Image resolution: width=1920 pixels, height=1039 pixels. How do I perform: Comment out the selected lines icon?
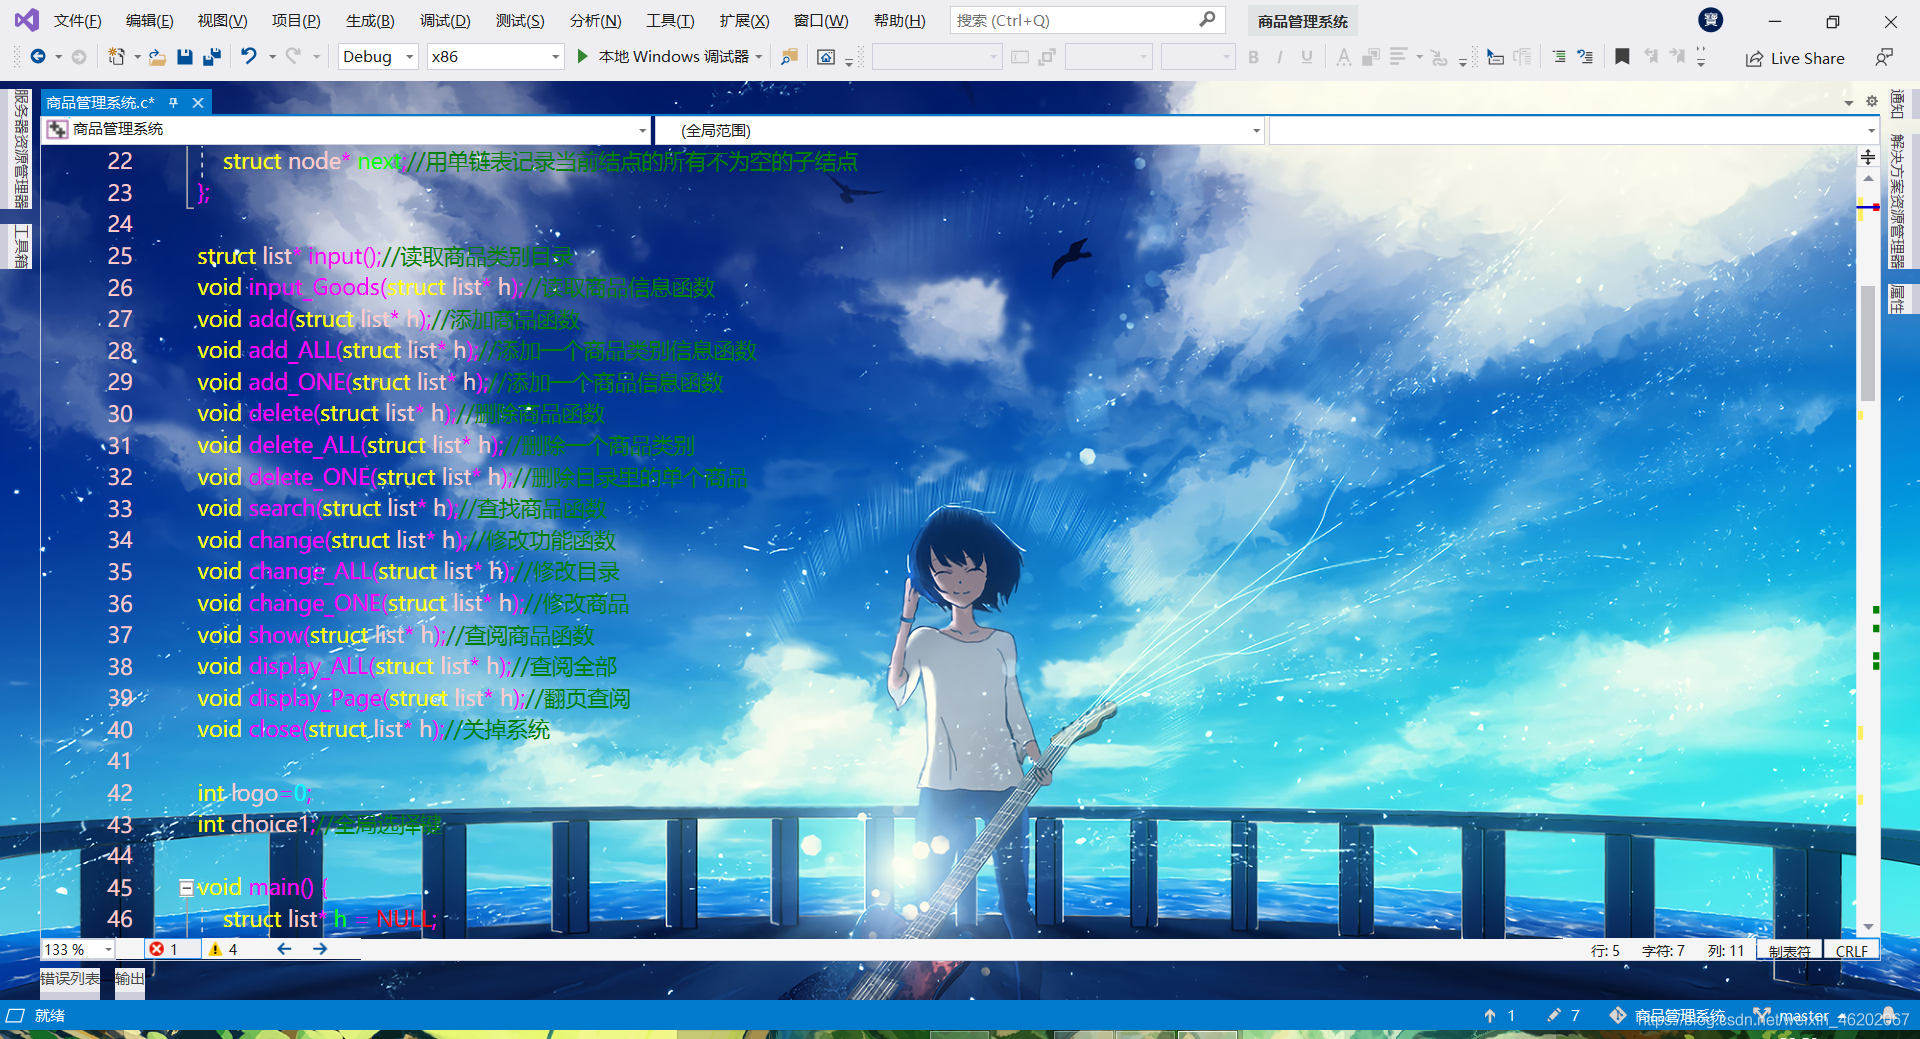coord(1559,57)
